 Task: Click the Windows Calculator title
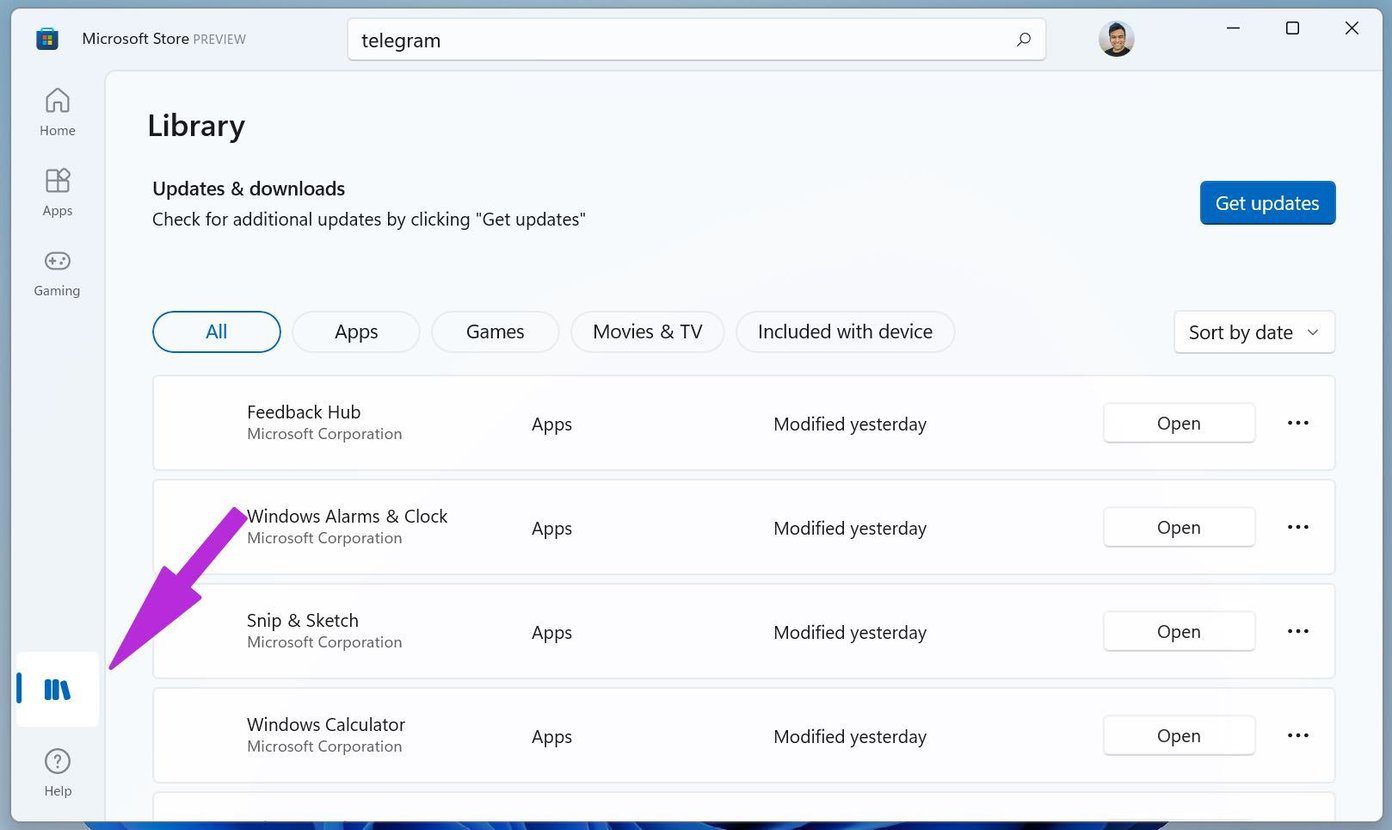326,724
